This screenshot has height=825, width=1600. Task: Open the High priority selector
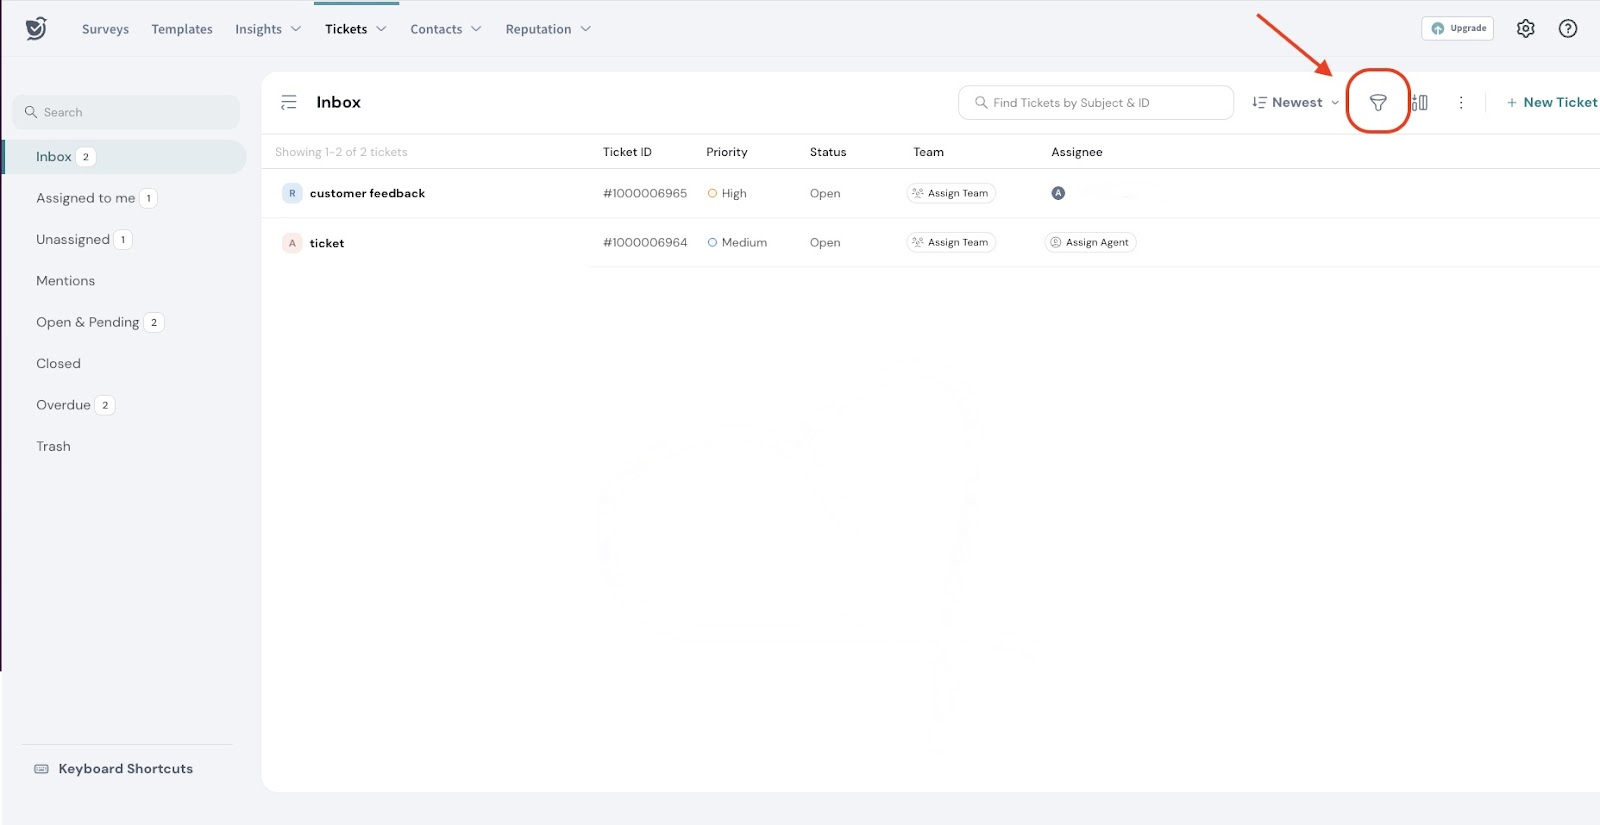(x=727, y=193)
